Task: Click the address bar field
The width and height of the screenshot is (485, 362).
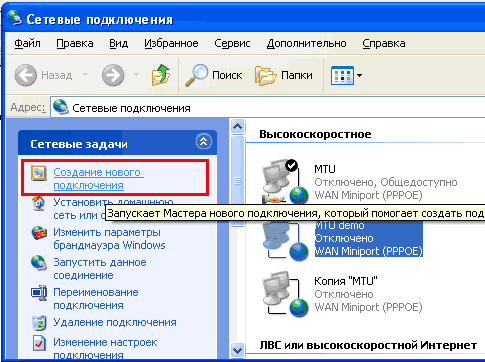Action: point(268,108)
